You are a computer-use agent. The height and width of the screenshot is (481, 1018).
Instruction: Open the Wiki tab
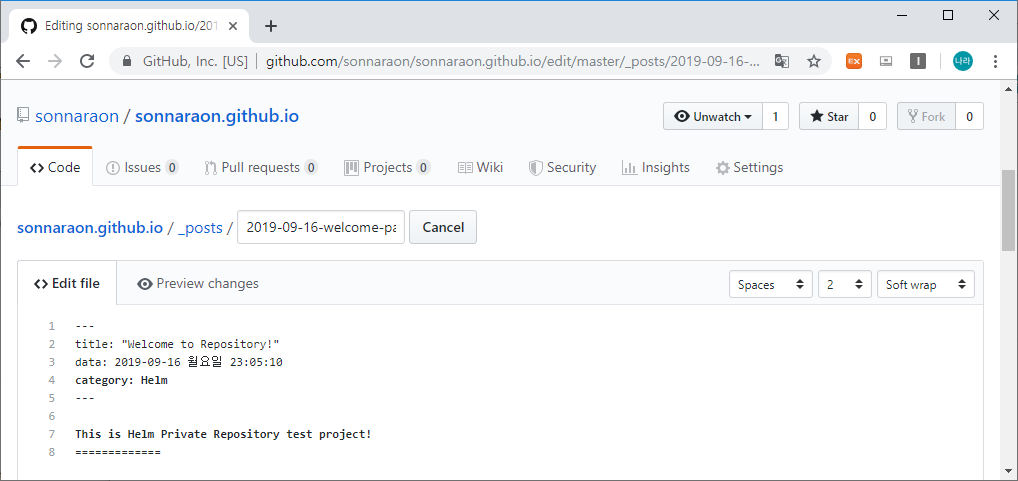tap(480, 167)
